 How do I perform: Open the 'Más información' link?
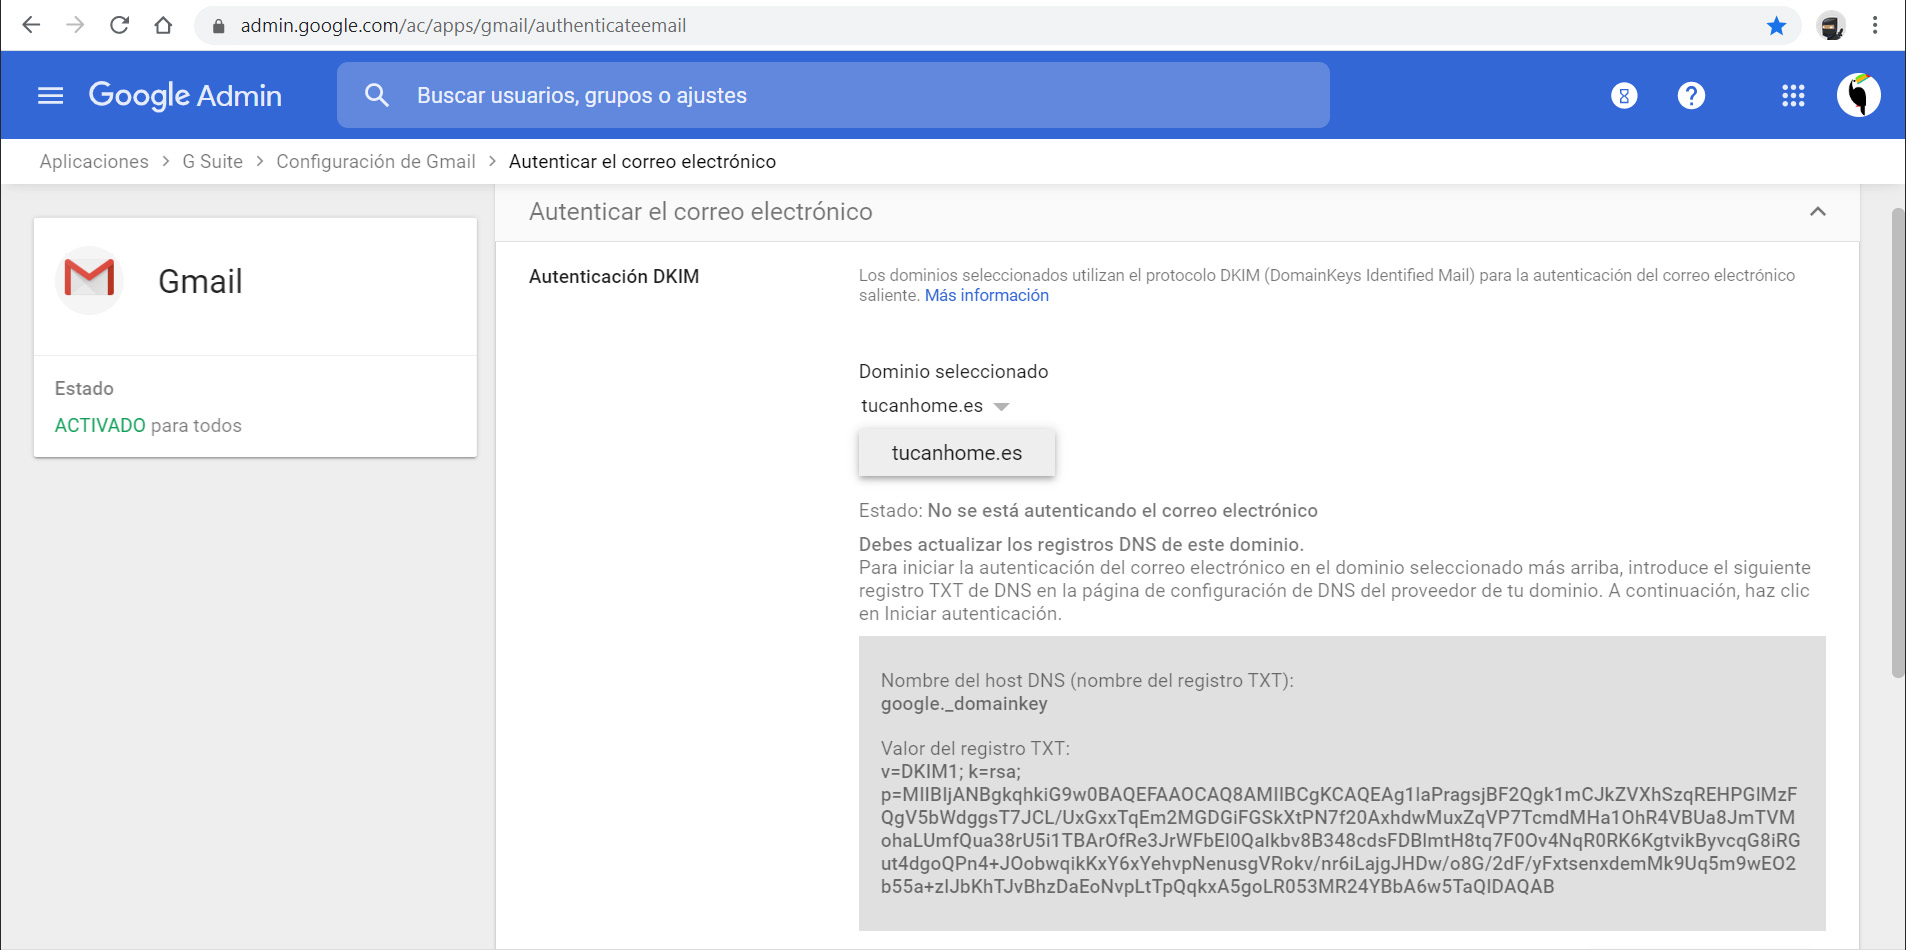point(987,295)
